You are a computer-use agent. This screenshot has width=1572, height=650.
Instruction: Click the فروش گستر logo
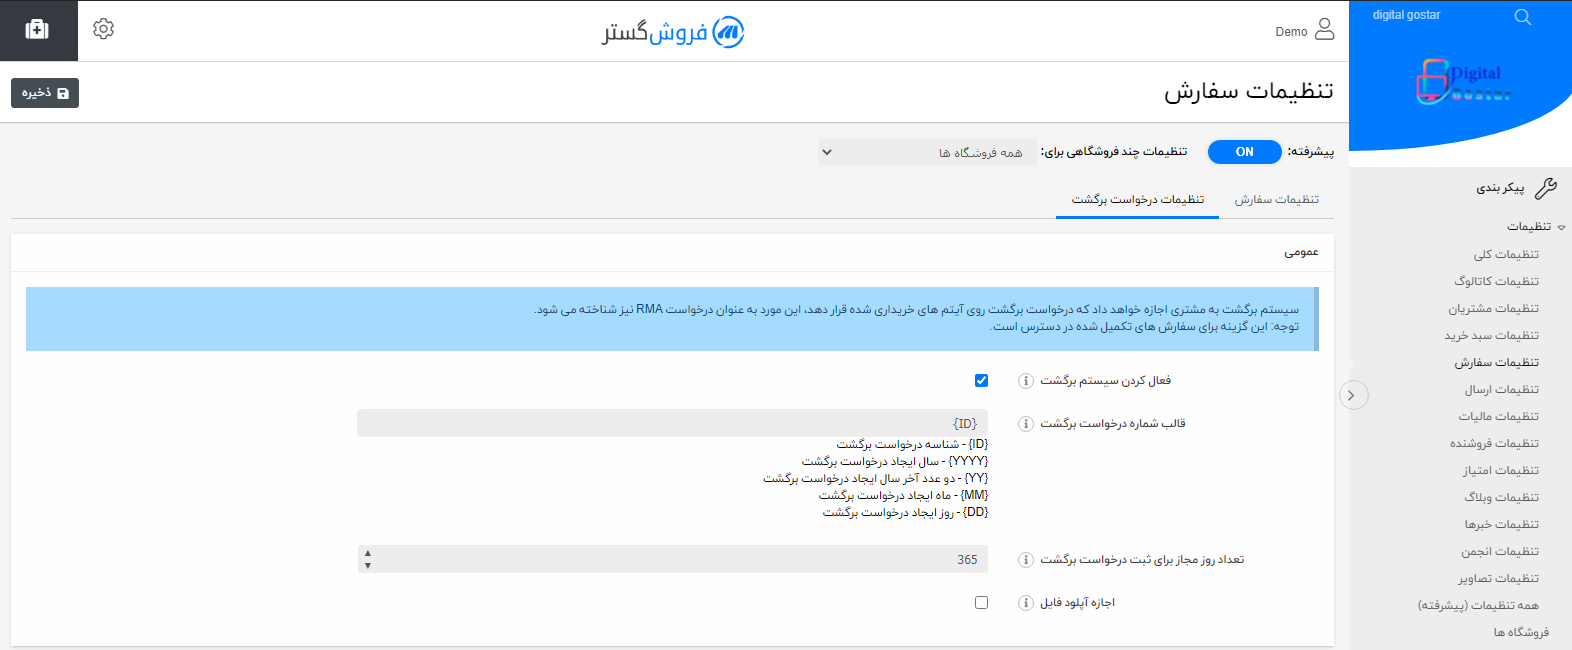pos(673,32)
